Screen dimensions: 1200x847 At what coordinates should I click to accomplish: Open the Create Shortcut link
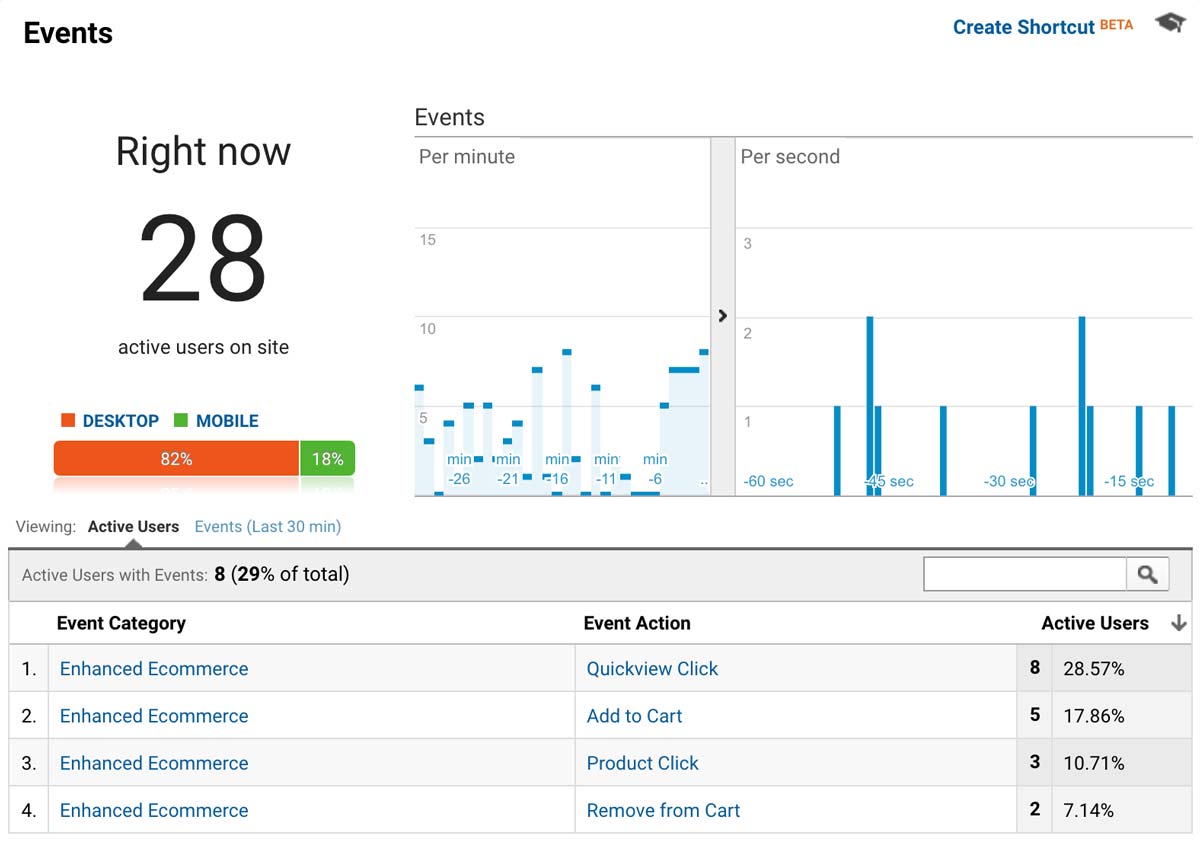tap(1023, 27)
